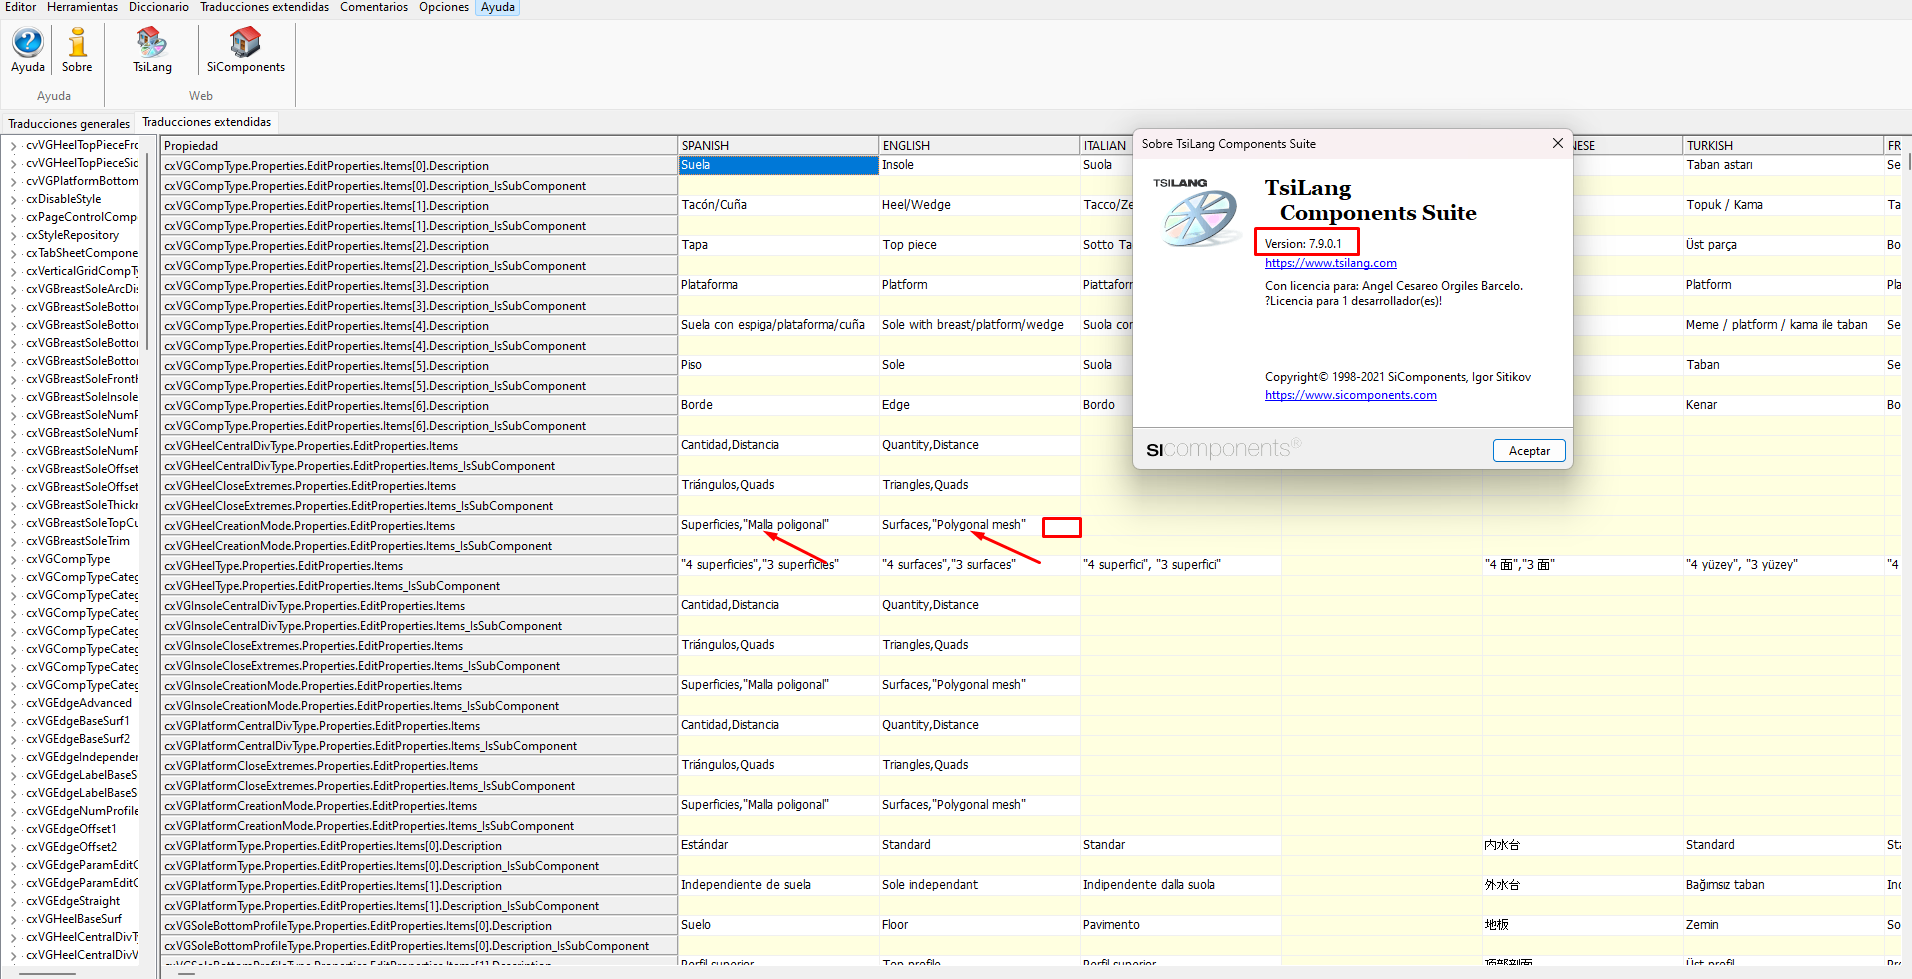
Task: Expand the cxVGEdgeAdvanced tree node
Action: tap(14, 704)
